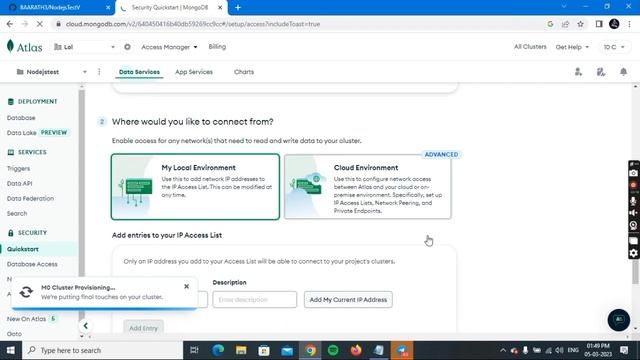The height and width of the screenshot is (360, 640).
Task: Open Get Help dropdown
Action: click(572, 47)
